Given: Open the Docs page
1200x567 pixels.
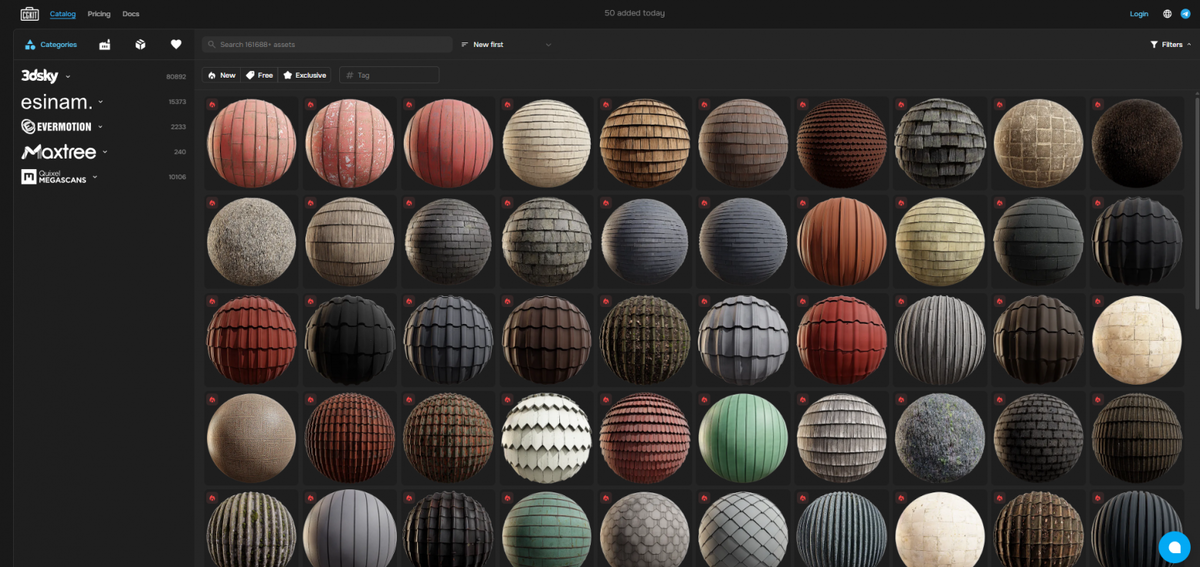Looking at the screenshot, I should point(131,14).
